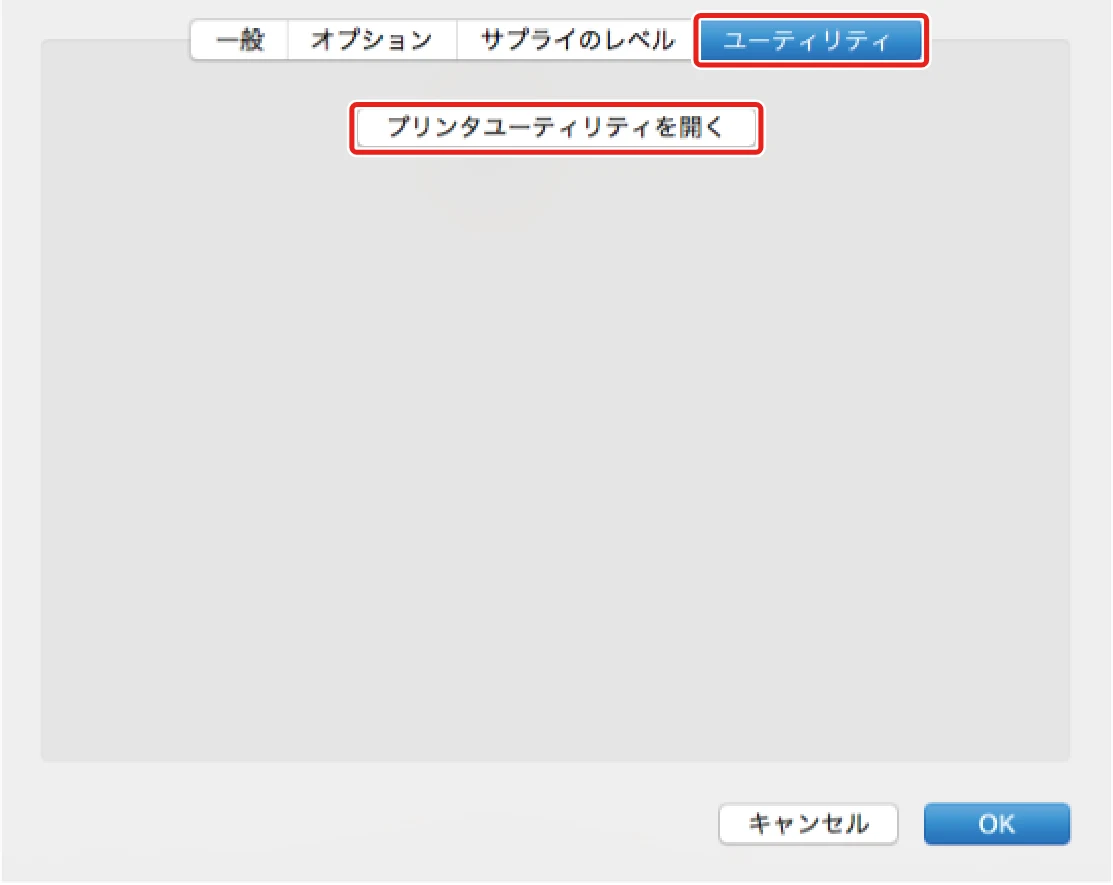Switch to the 一般 tab
Screen dimensions: 1113x885
pyautogui.click(x=239, y=40)
